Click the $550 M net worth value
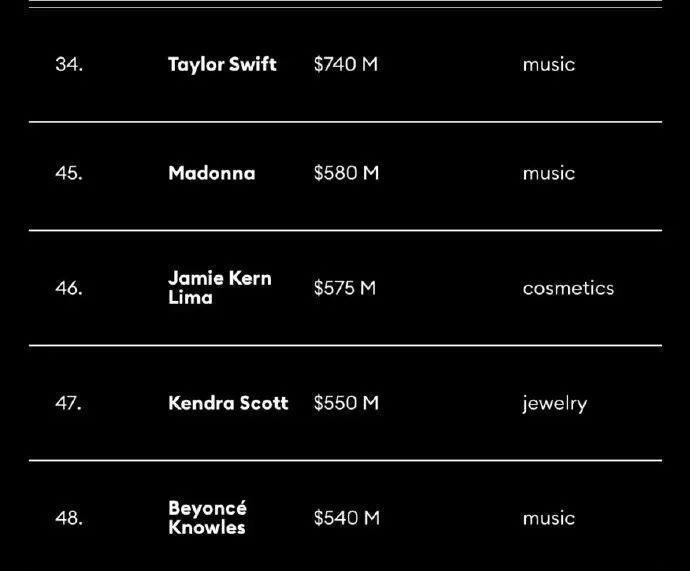This screenshot has height=571, width=690. [x=346, y=403]
